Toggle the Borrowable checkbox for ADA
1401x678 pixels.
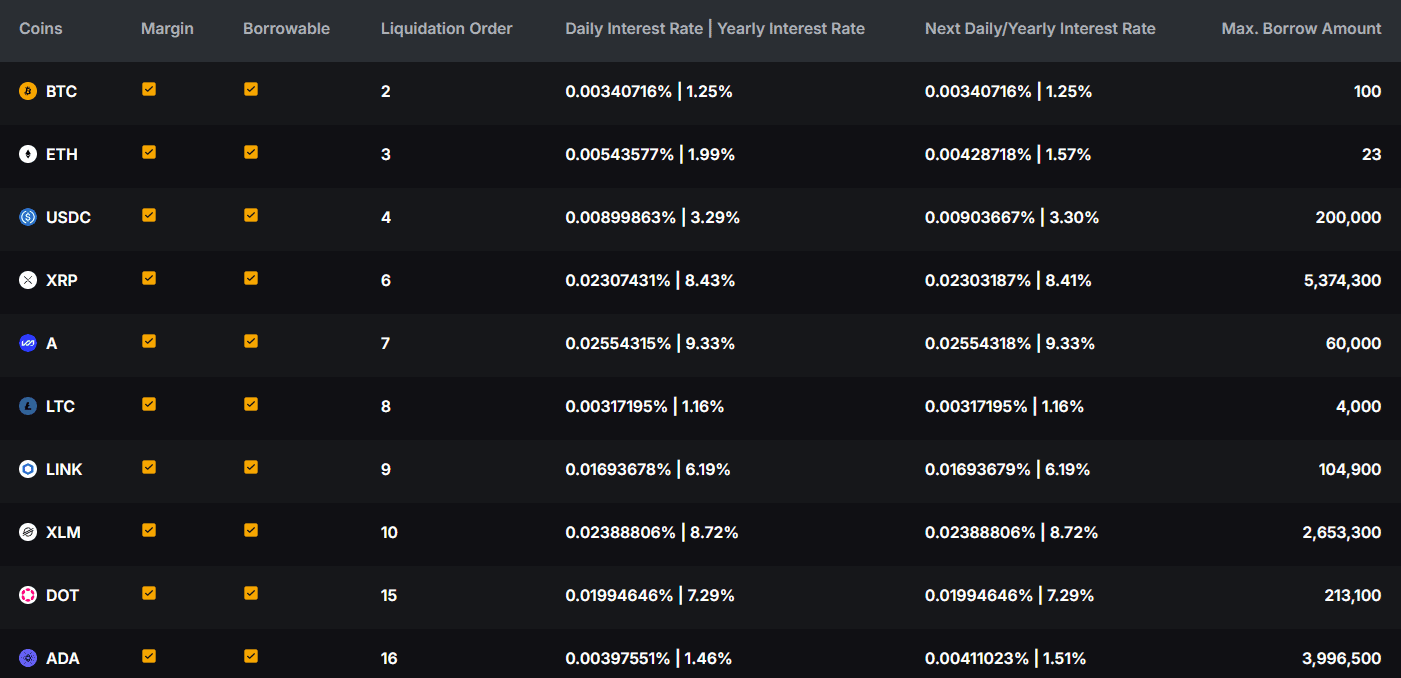[251, 656]
